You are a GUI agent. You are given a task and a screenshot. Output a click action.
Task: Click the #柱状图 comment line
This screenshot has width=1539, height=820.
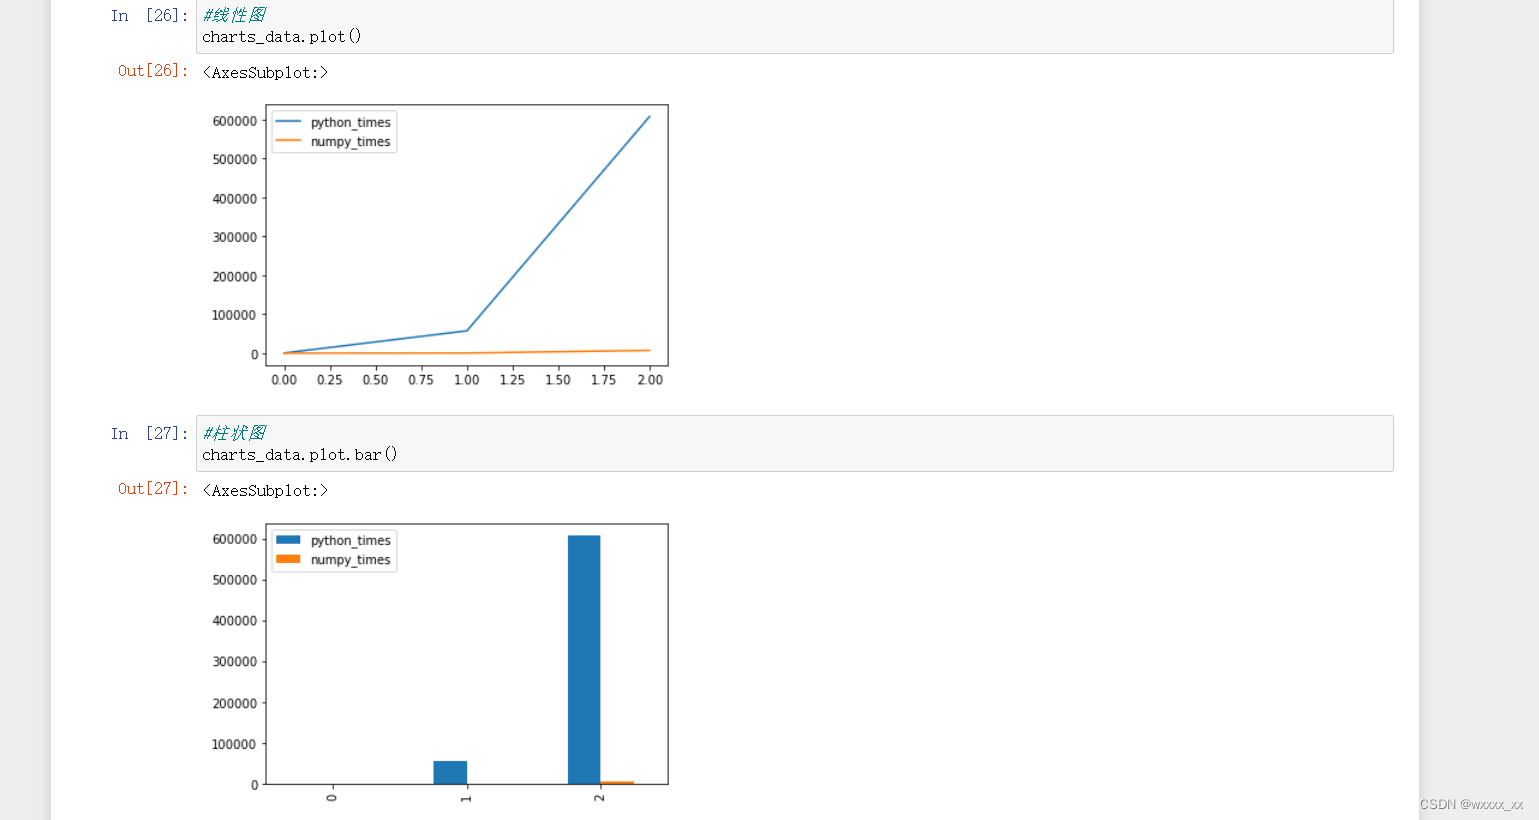click(x=234, y=433)
